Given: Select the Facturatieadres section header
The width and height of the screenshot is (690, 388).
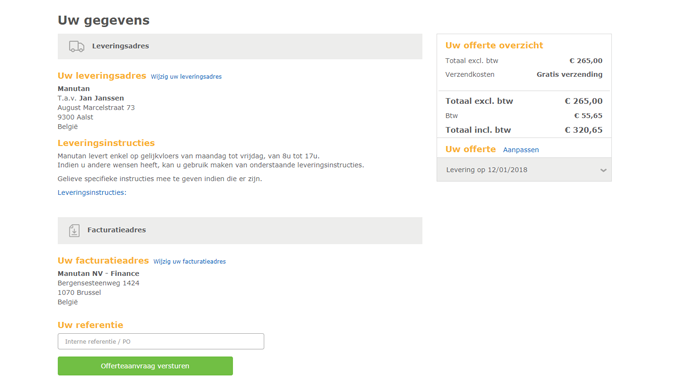Looking at the screenshot, I should pos(240,230).
